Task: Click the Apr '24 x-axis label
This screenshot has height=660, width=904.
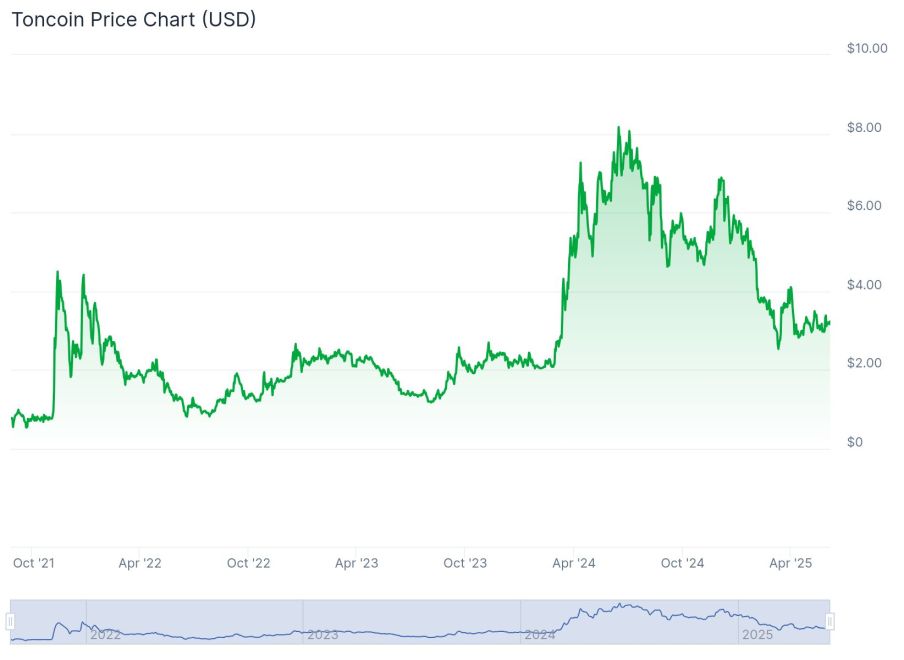Action: tap(573, 563)
